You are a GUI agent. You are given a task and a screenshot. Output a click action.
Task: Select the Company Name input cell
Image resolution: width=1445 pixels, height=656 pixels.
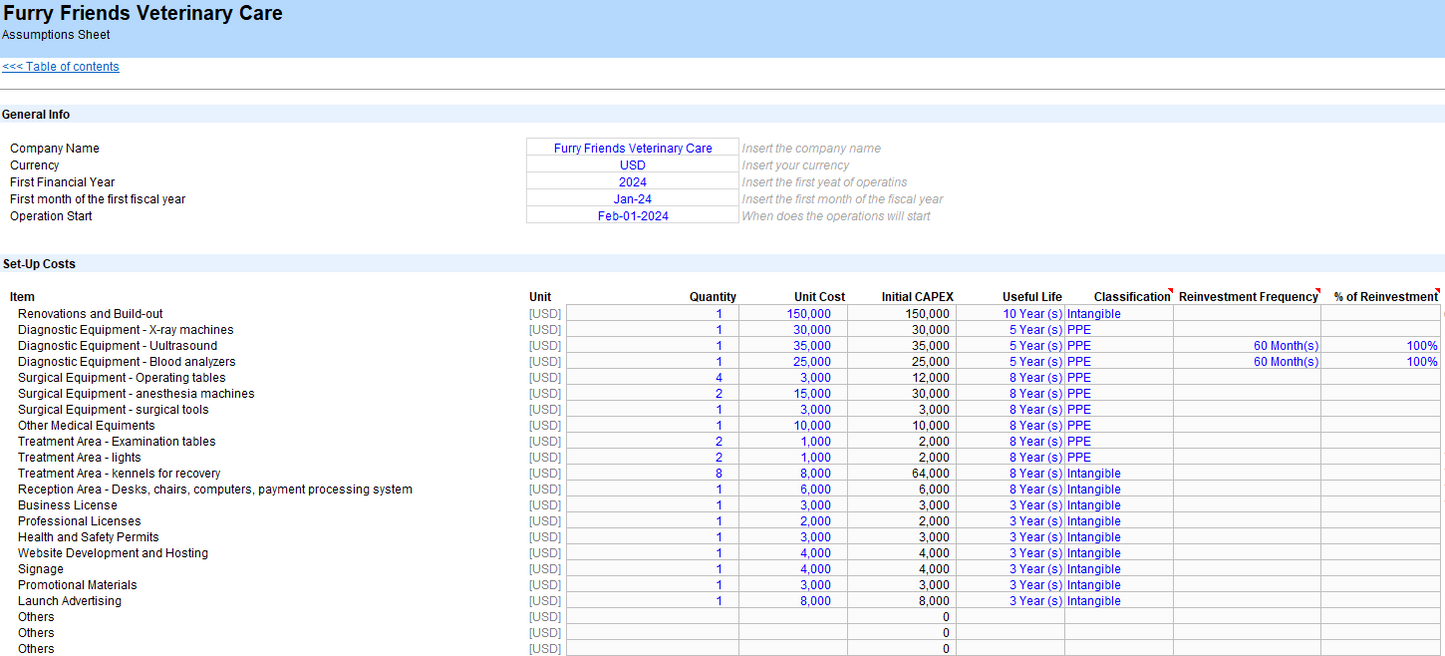coord(632,148)
